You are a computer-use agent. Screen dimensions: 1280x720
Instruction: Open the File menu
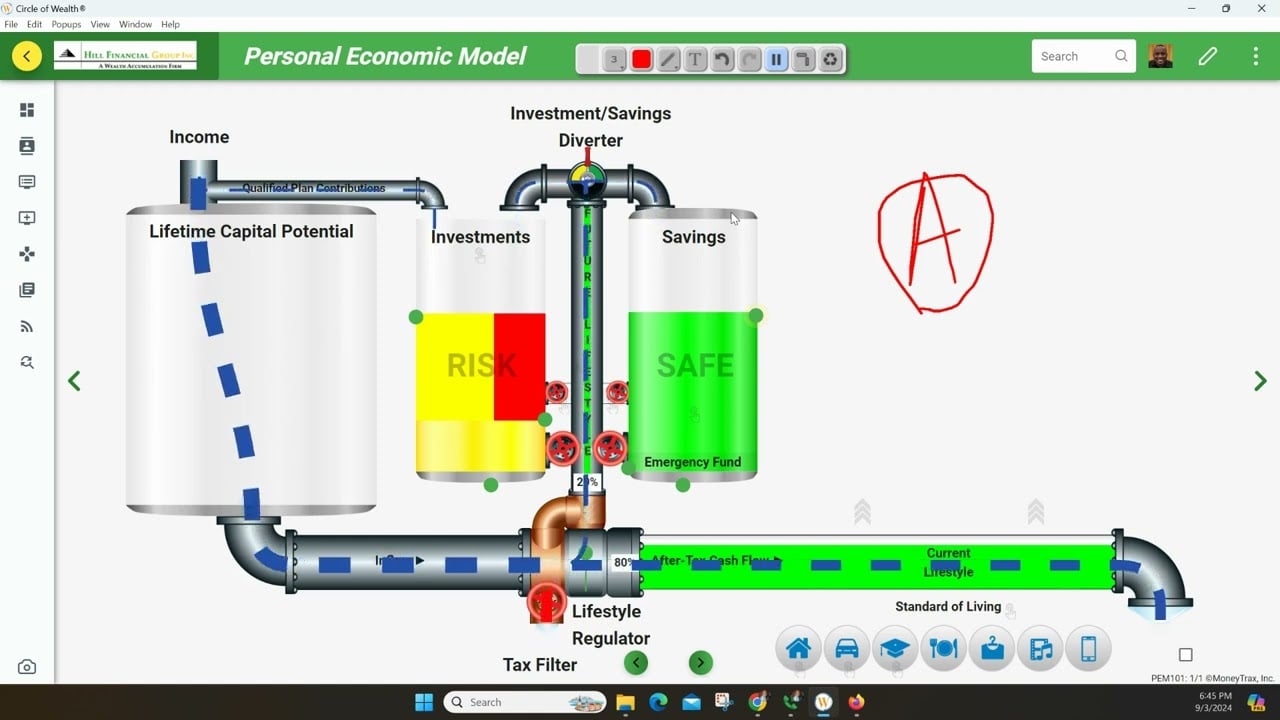coord(11,24)
